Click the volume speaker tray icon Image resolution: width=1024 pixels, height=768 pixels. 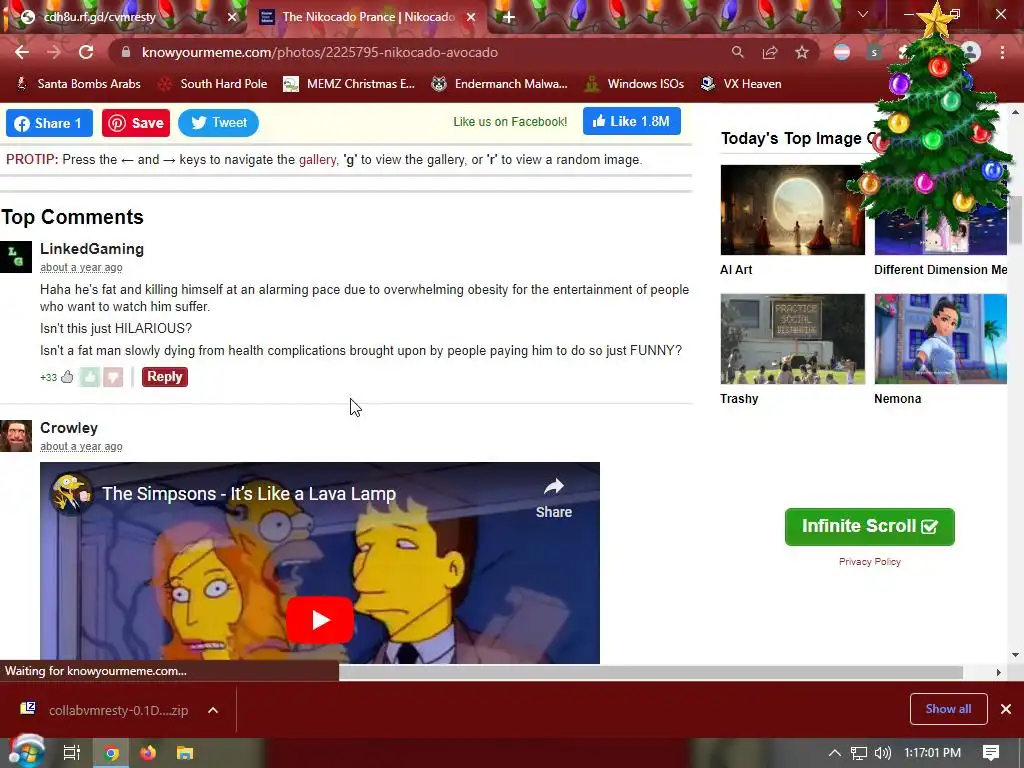point(882,753)
